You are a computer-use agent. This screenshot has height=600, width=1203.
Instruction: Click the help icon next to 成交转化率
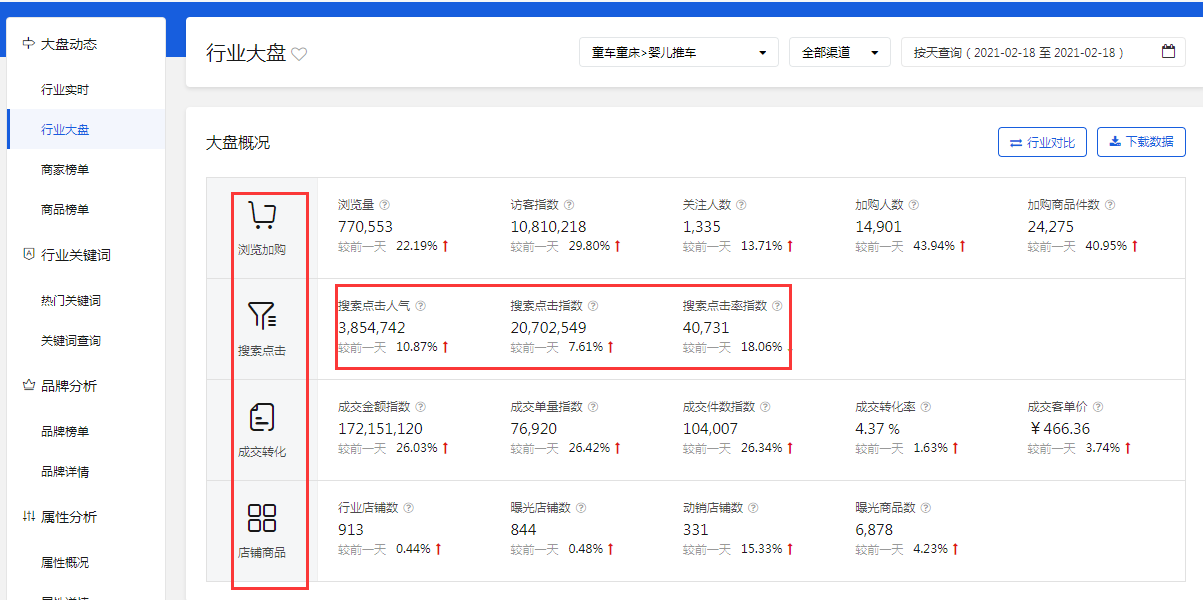(926, 407)
